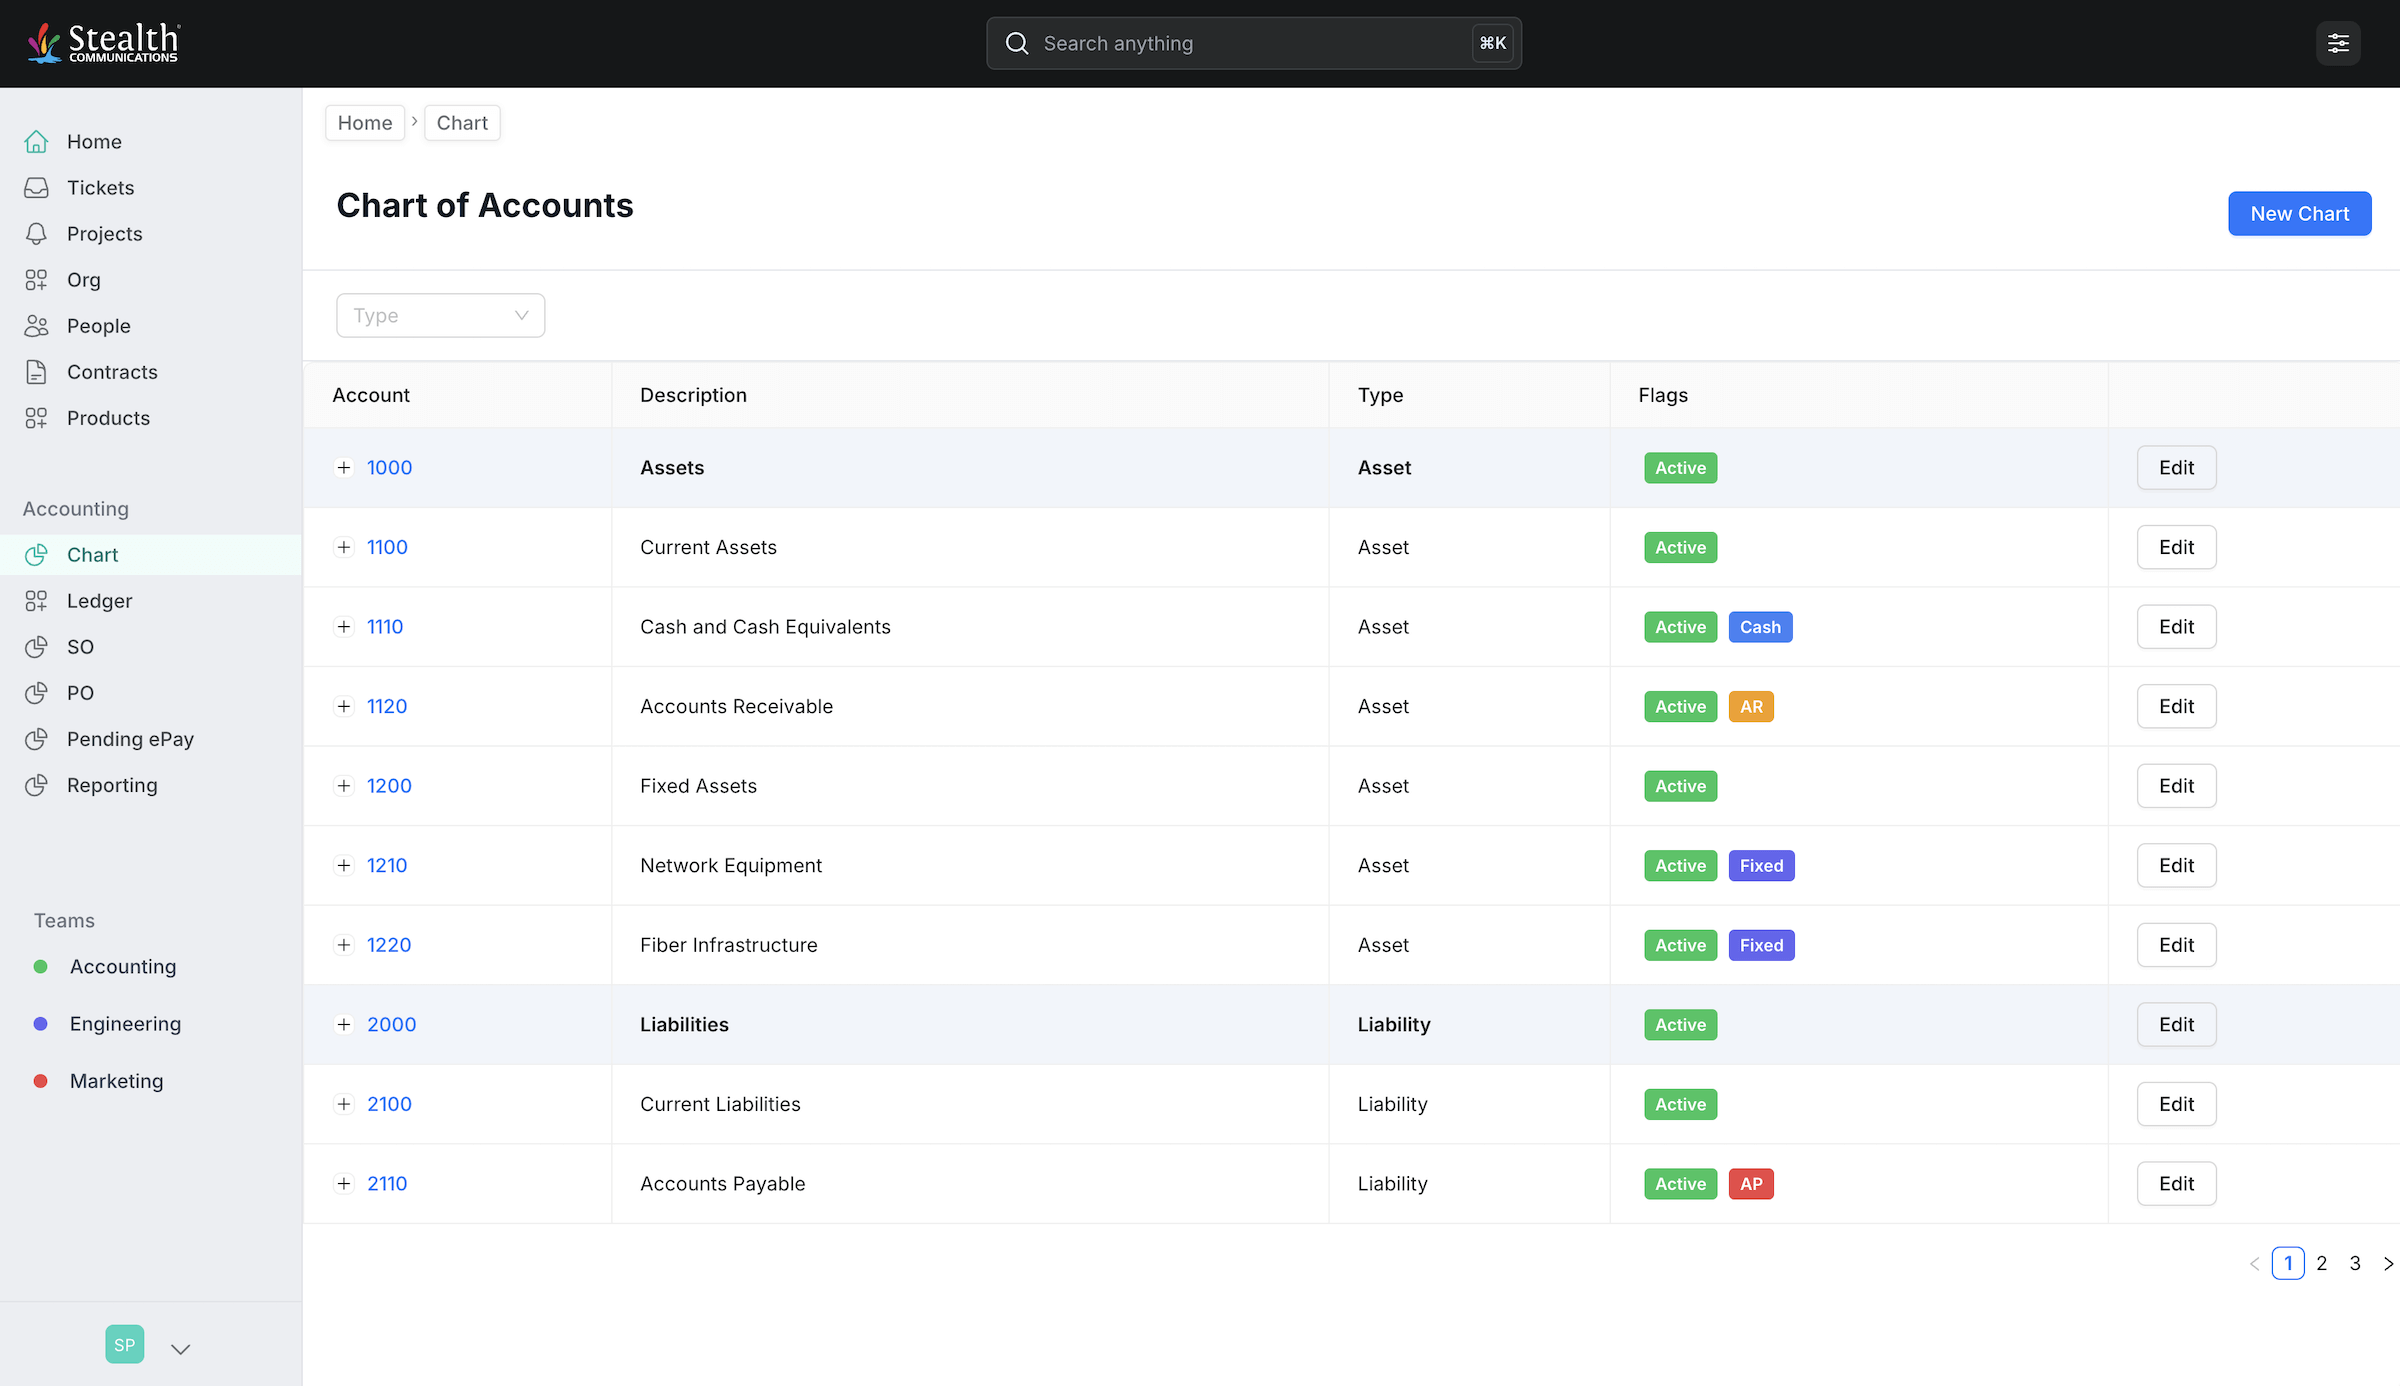The image size is (2400, 1386).
Task: Open the Home icon in sidebar
Action: coord(36,141)
